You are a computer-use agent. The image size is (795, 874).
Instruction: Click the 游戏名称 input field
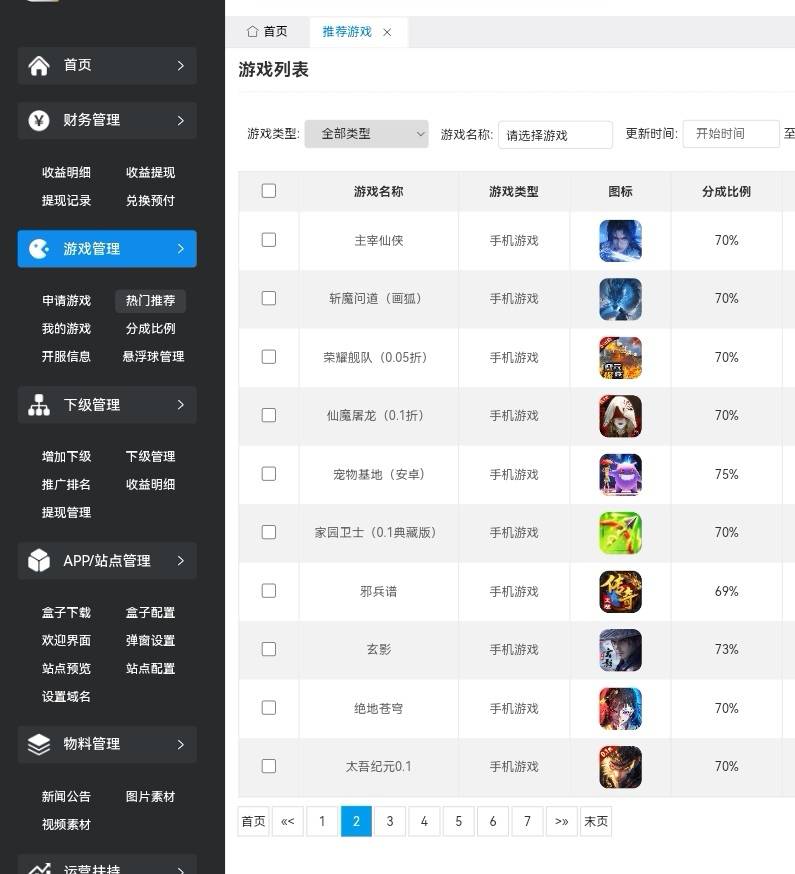(x=555, y=135)
